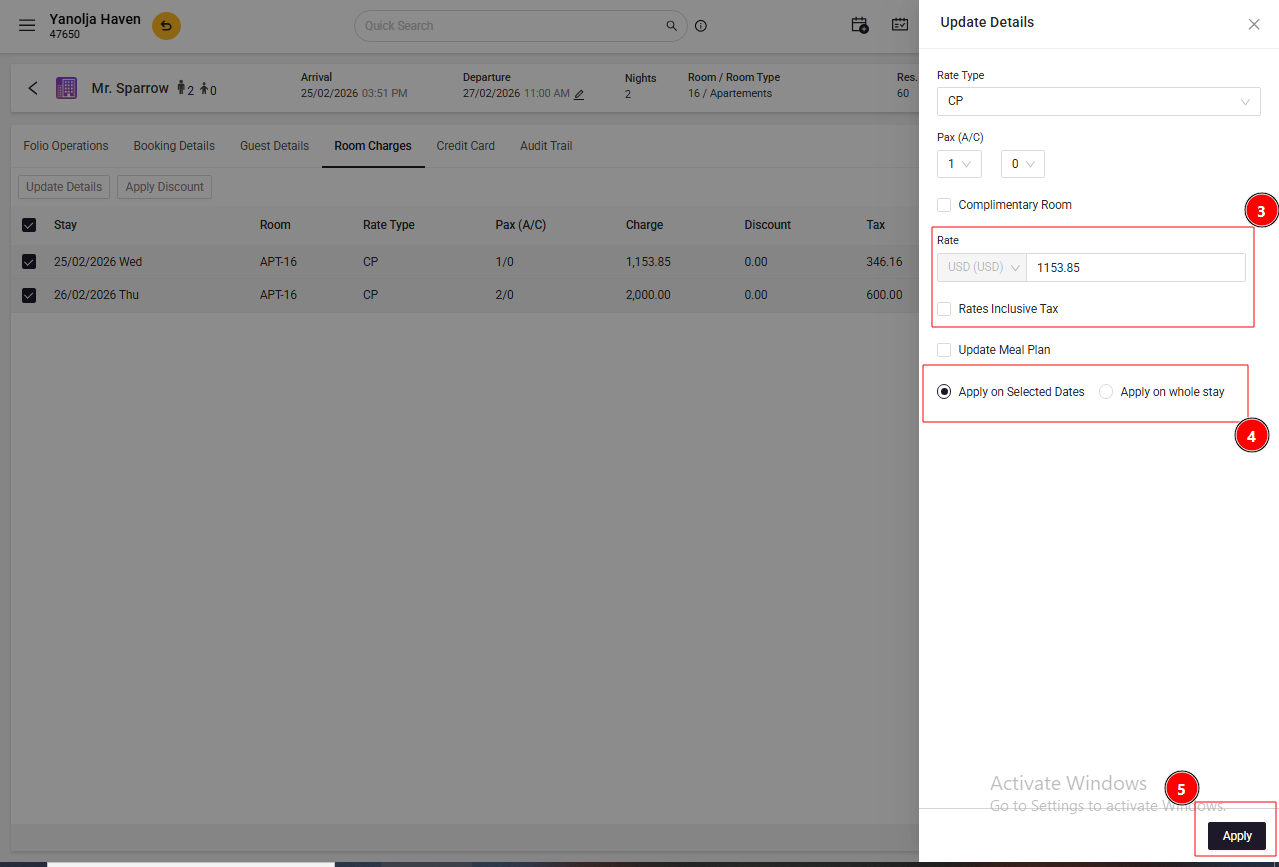1279x867 pixels.
Task: Click the charge value 1,153.85
Action: click(648, 262)
